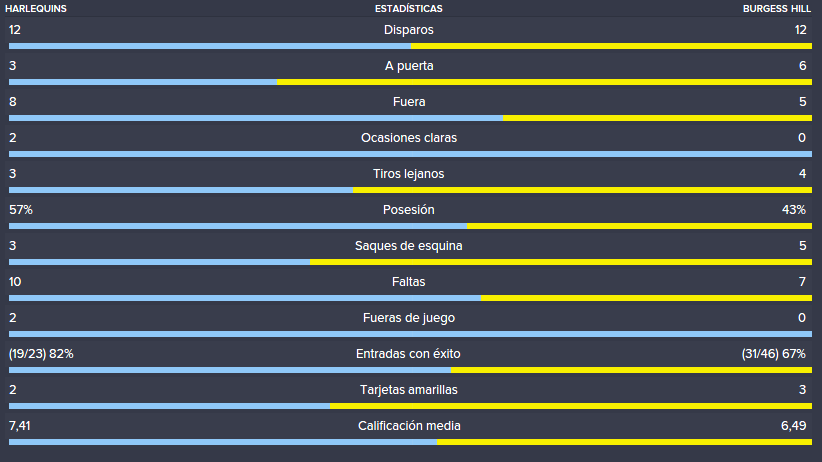
Task: Select the ESTADÍSTICAS heading
Action: 408,9
